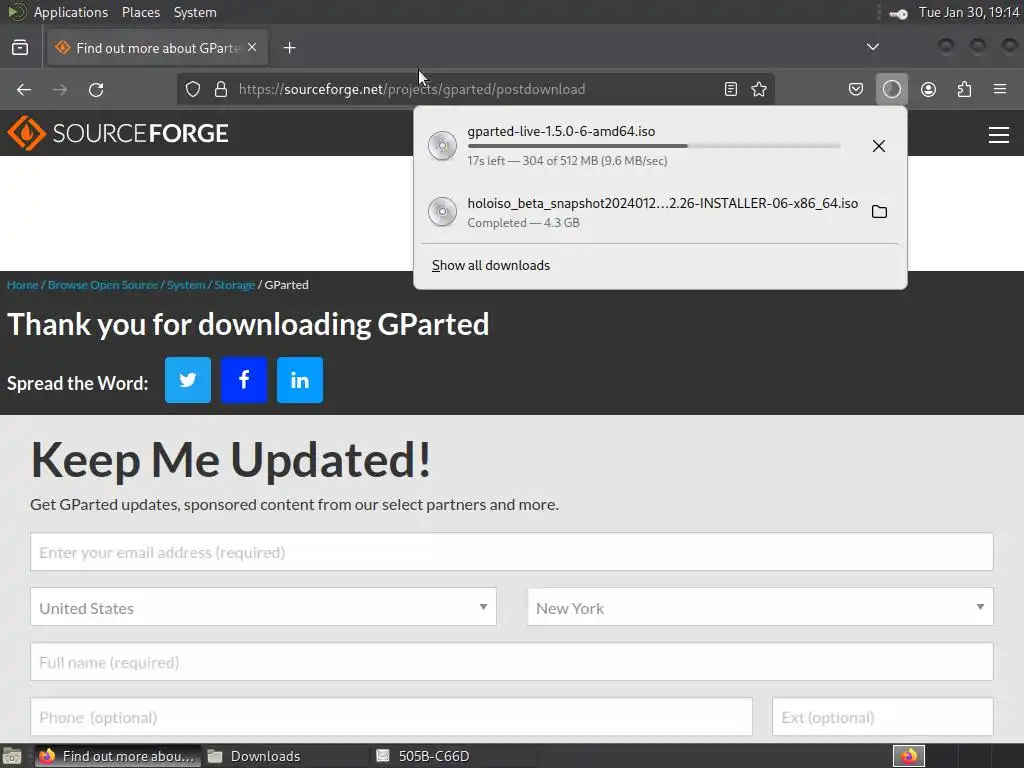This screenshot has width=1024, height=768.
Task: Open the extensions puzzle icon
Action: [x=964, y=89]
